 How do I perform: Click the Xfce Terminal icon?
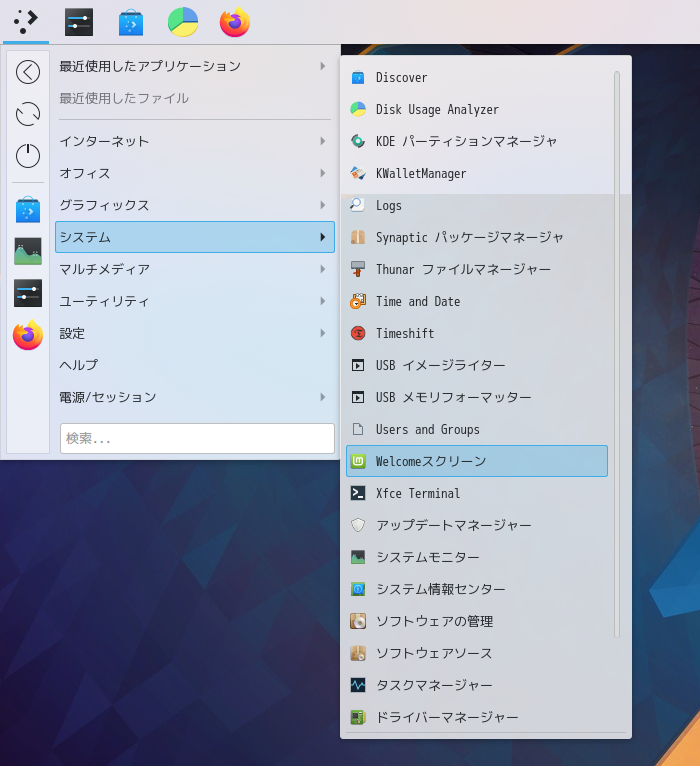click(x=358, y=493)
